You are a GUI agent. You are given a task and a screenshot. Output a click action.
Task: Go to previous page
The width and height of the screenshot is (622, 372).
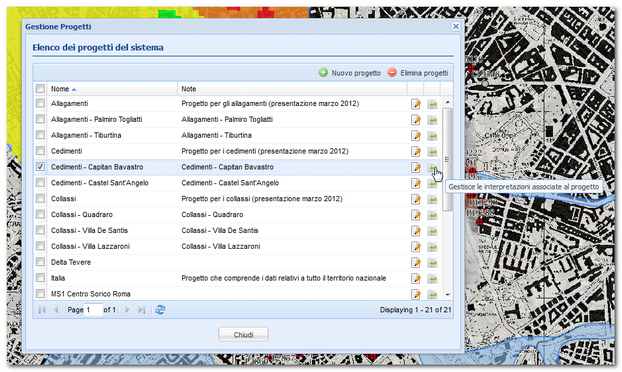pyautogui.click(x=56, y=310)
